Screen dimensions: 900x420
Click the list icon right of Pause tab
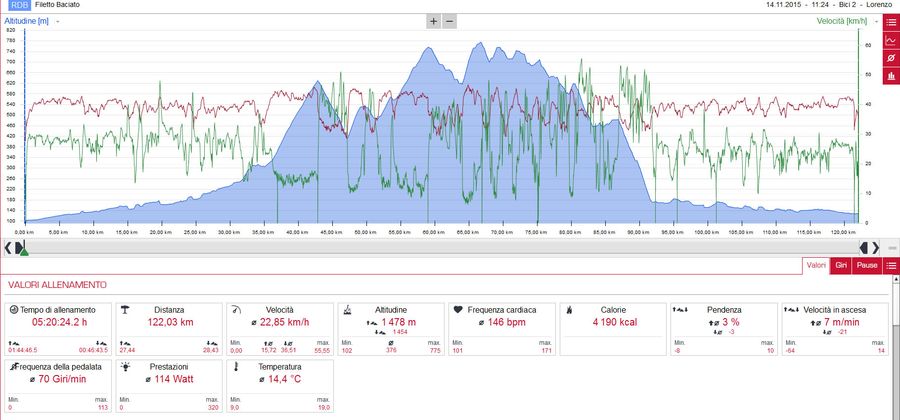pyautogui.click(x=891, y=266)
